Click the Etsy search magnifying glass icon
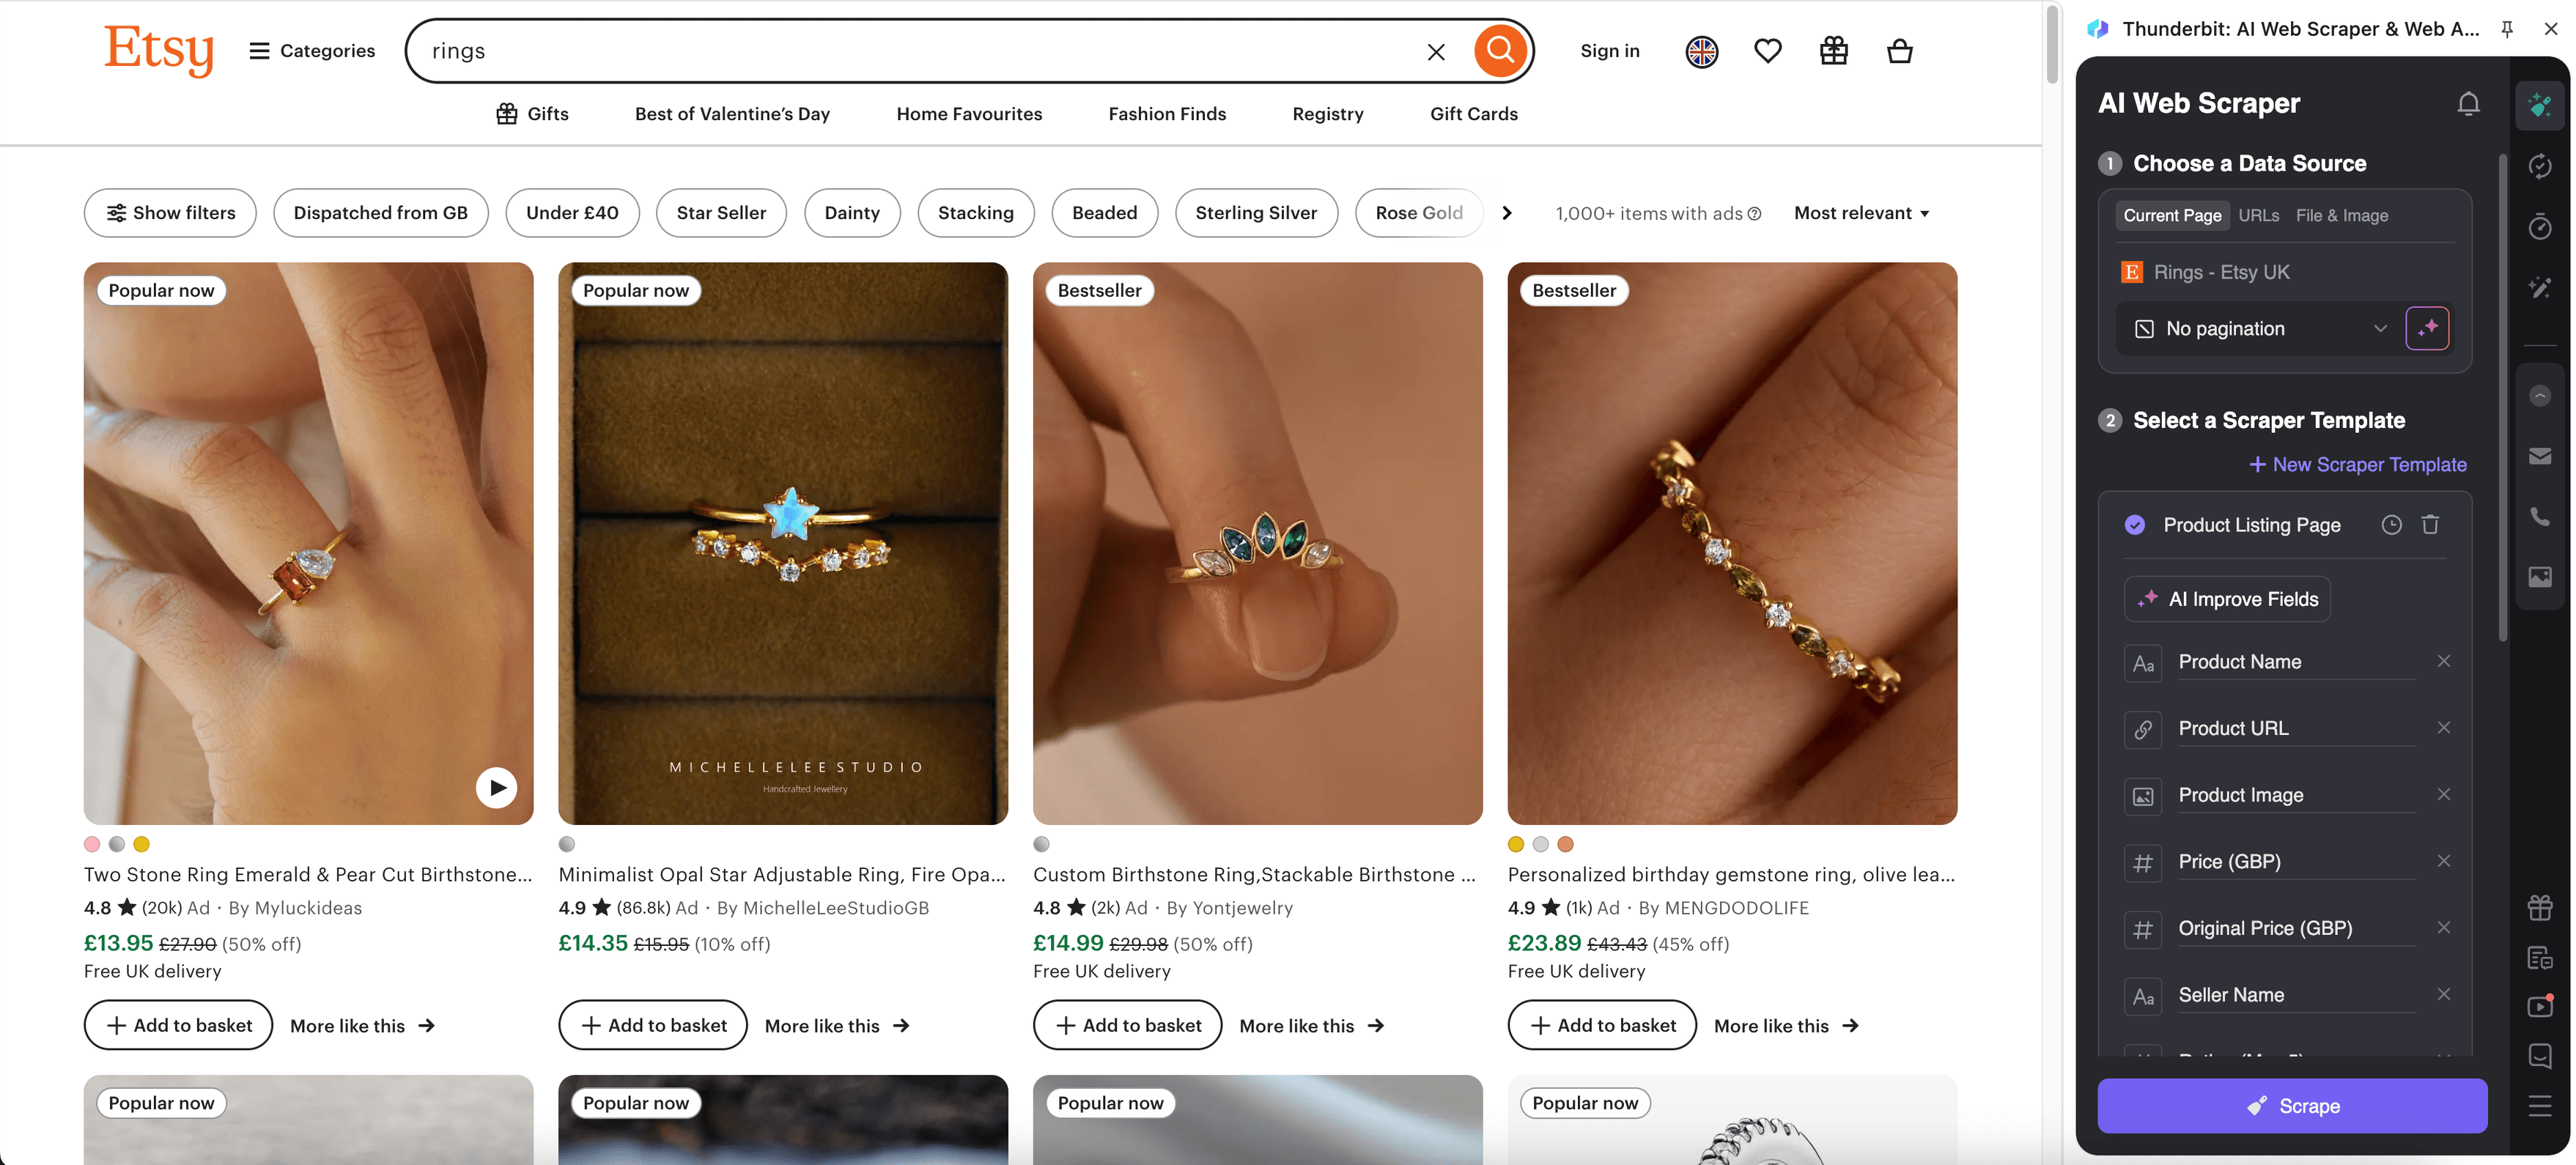2576x1165 pixels. click(1500, 50)
